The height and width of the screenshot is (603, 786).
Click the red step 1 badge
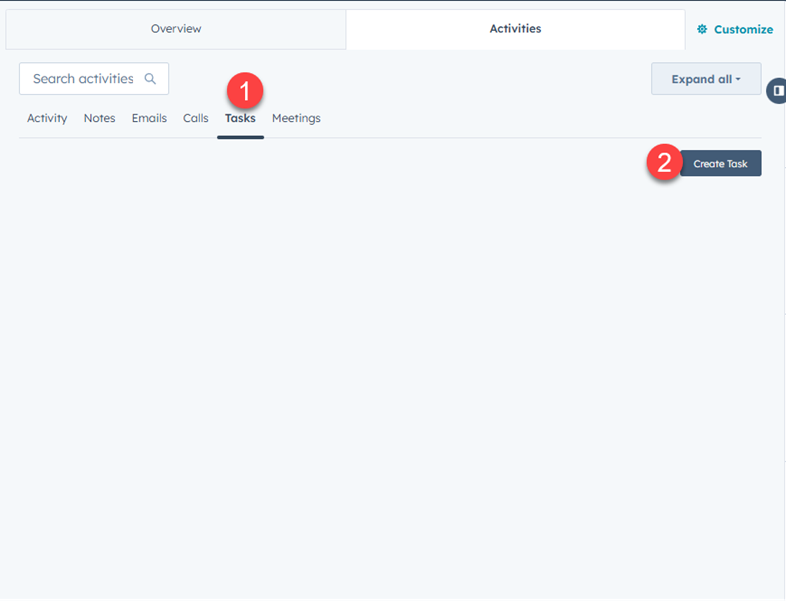pos(244,93)
